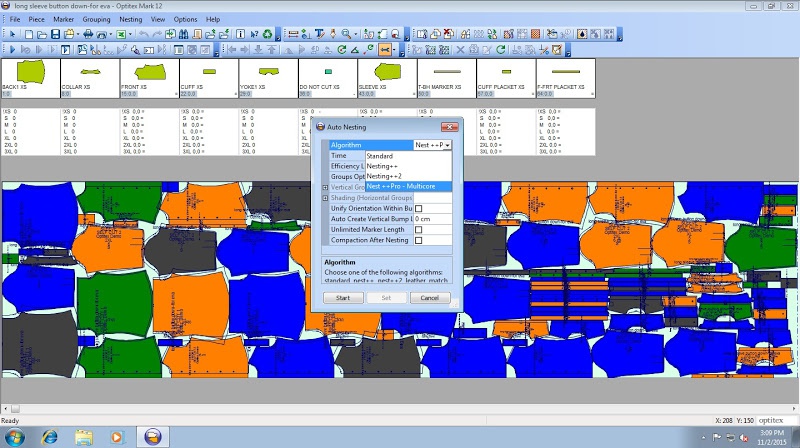Click the Text tool 'T' icon

[320, 34]
